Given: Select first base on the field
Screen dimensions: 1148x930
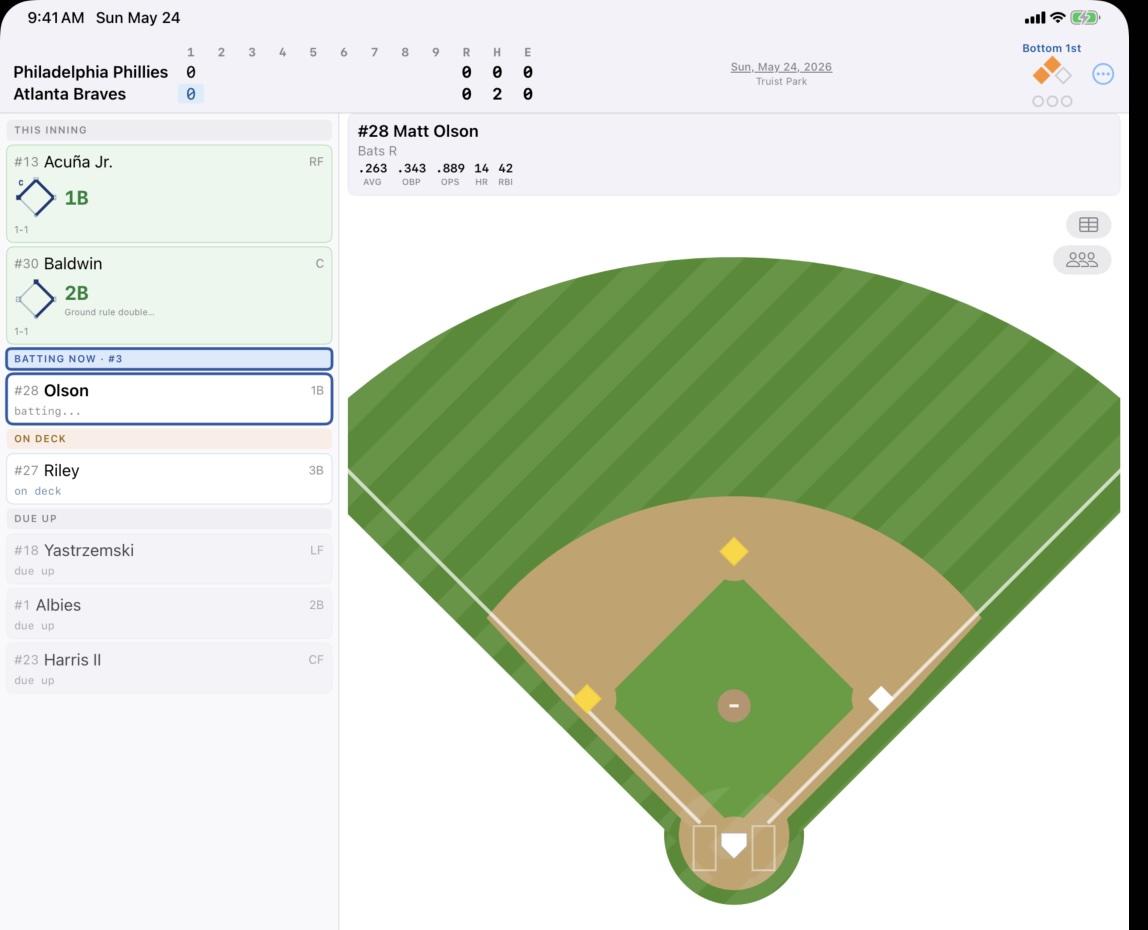Looking at the screenshot, I should (x=881, y=698).
